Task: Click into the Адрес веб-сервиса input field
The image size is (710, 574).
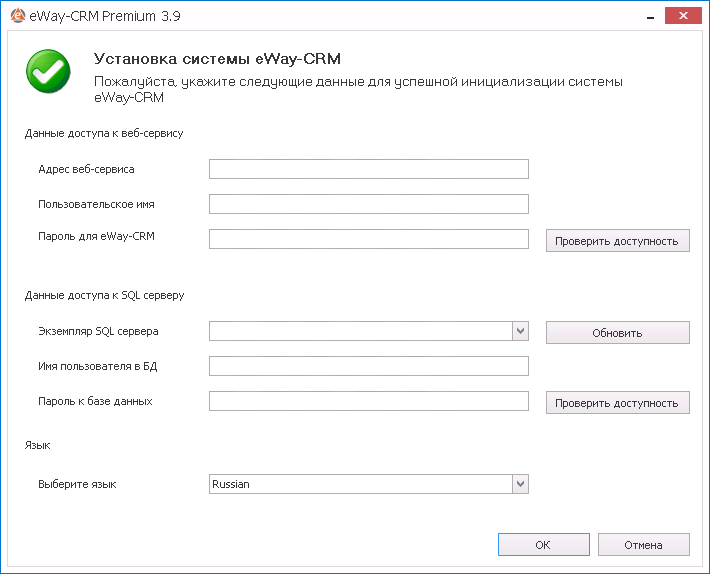Action: click(x=369, y=169)
